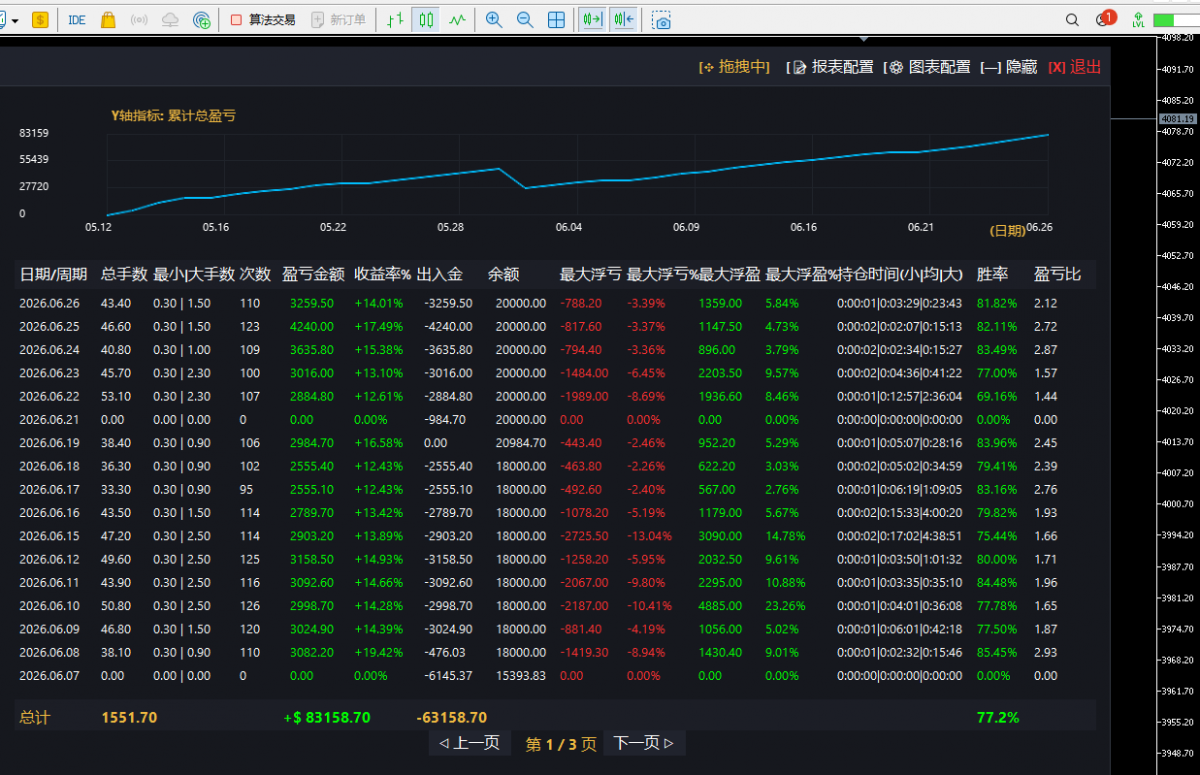Go to 下一页 next page
Viewport: 1200px width, 775px height.
coord(644,743)
